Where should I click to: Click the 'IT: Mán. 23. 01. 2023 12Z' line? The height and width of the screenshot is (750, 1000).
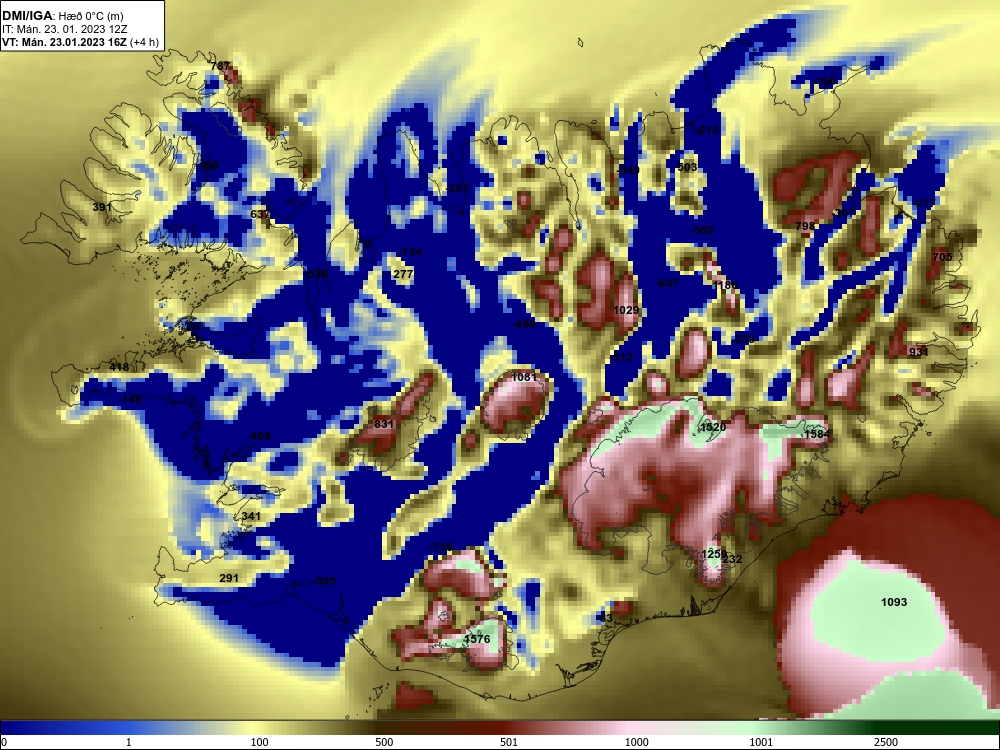(x=64, y=29)
